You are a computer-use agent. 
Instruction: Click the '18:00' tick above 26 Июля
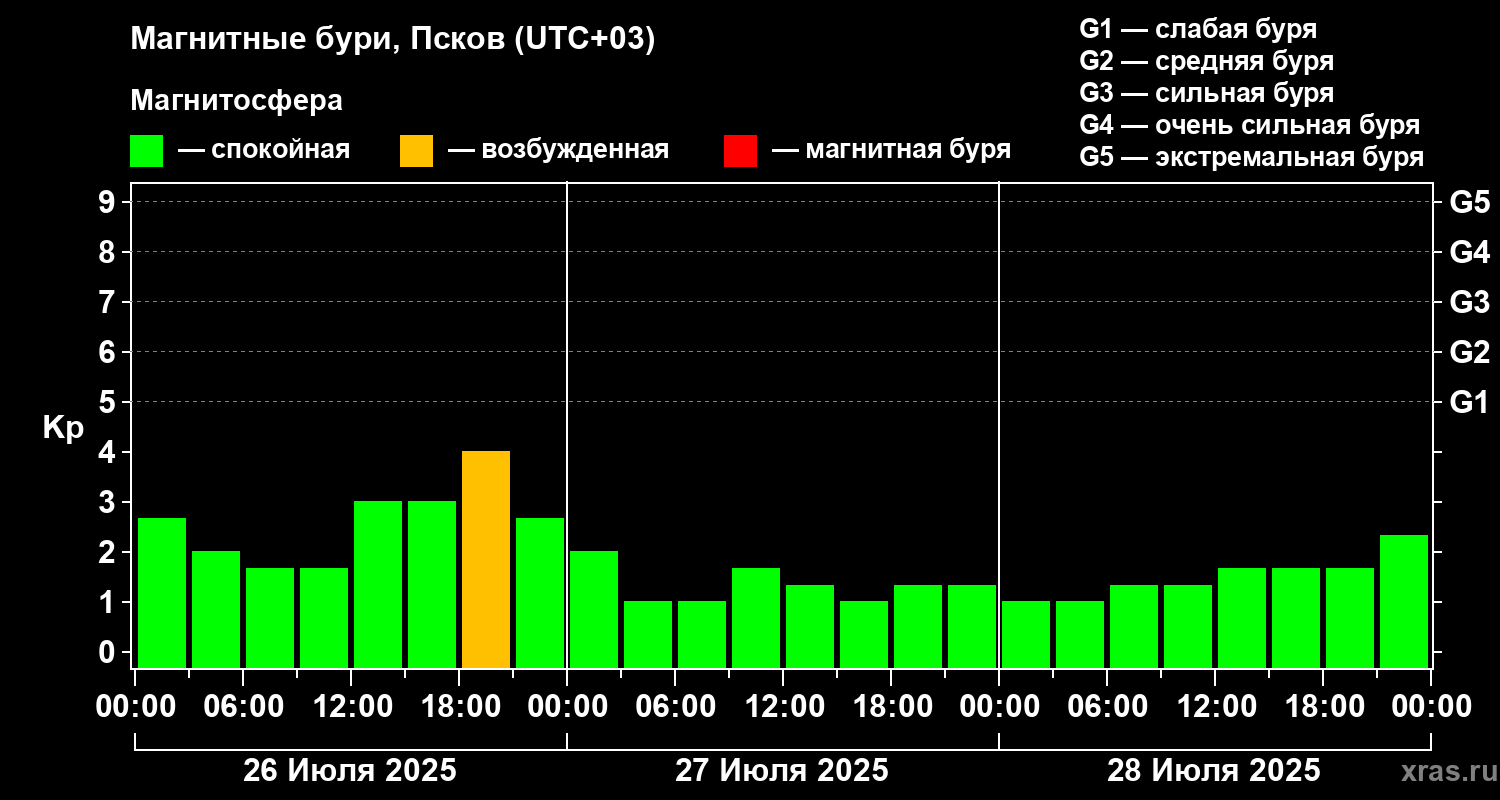click(x=459, y=707)
